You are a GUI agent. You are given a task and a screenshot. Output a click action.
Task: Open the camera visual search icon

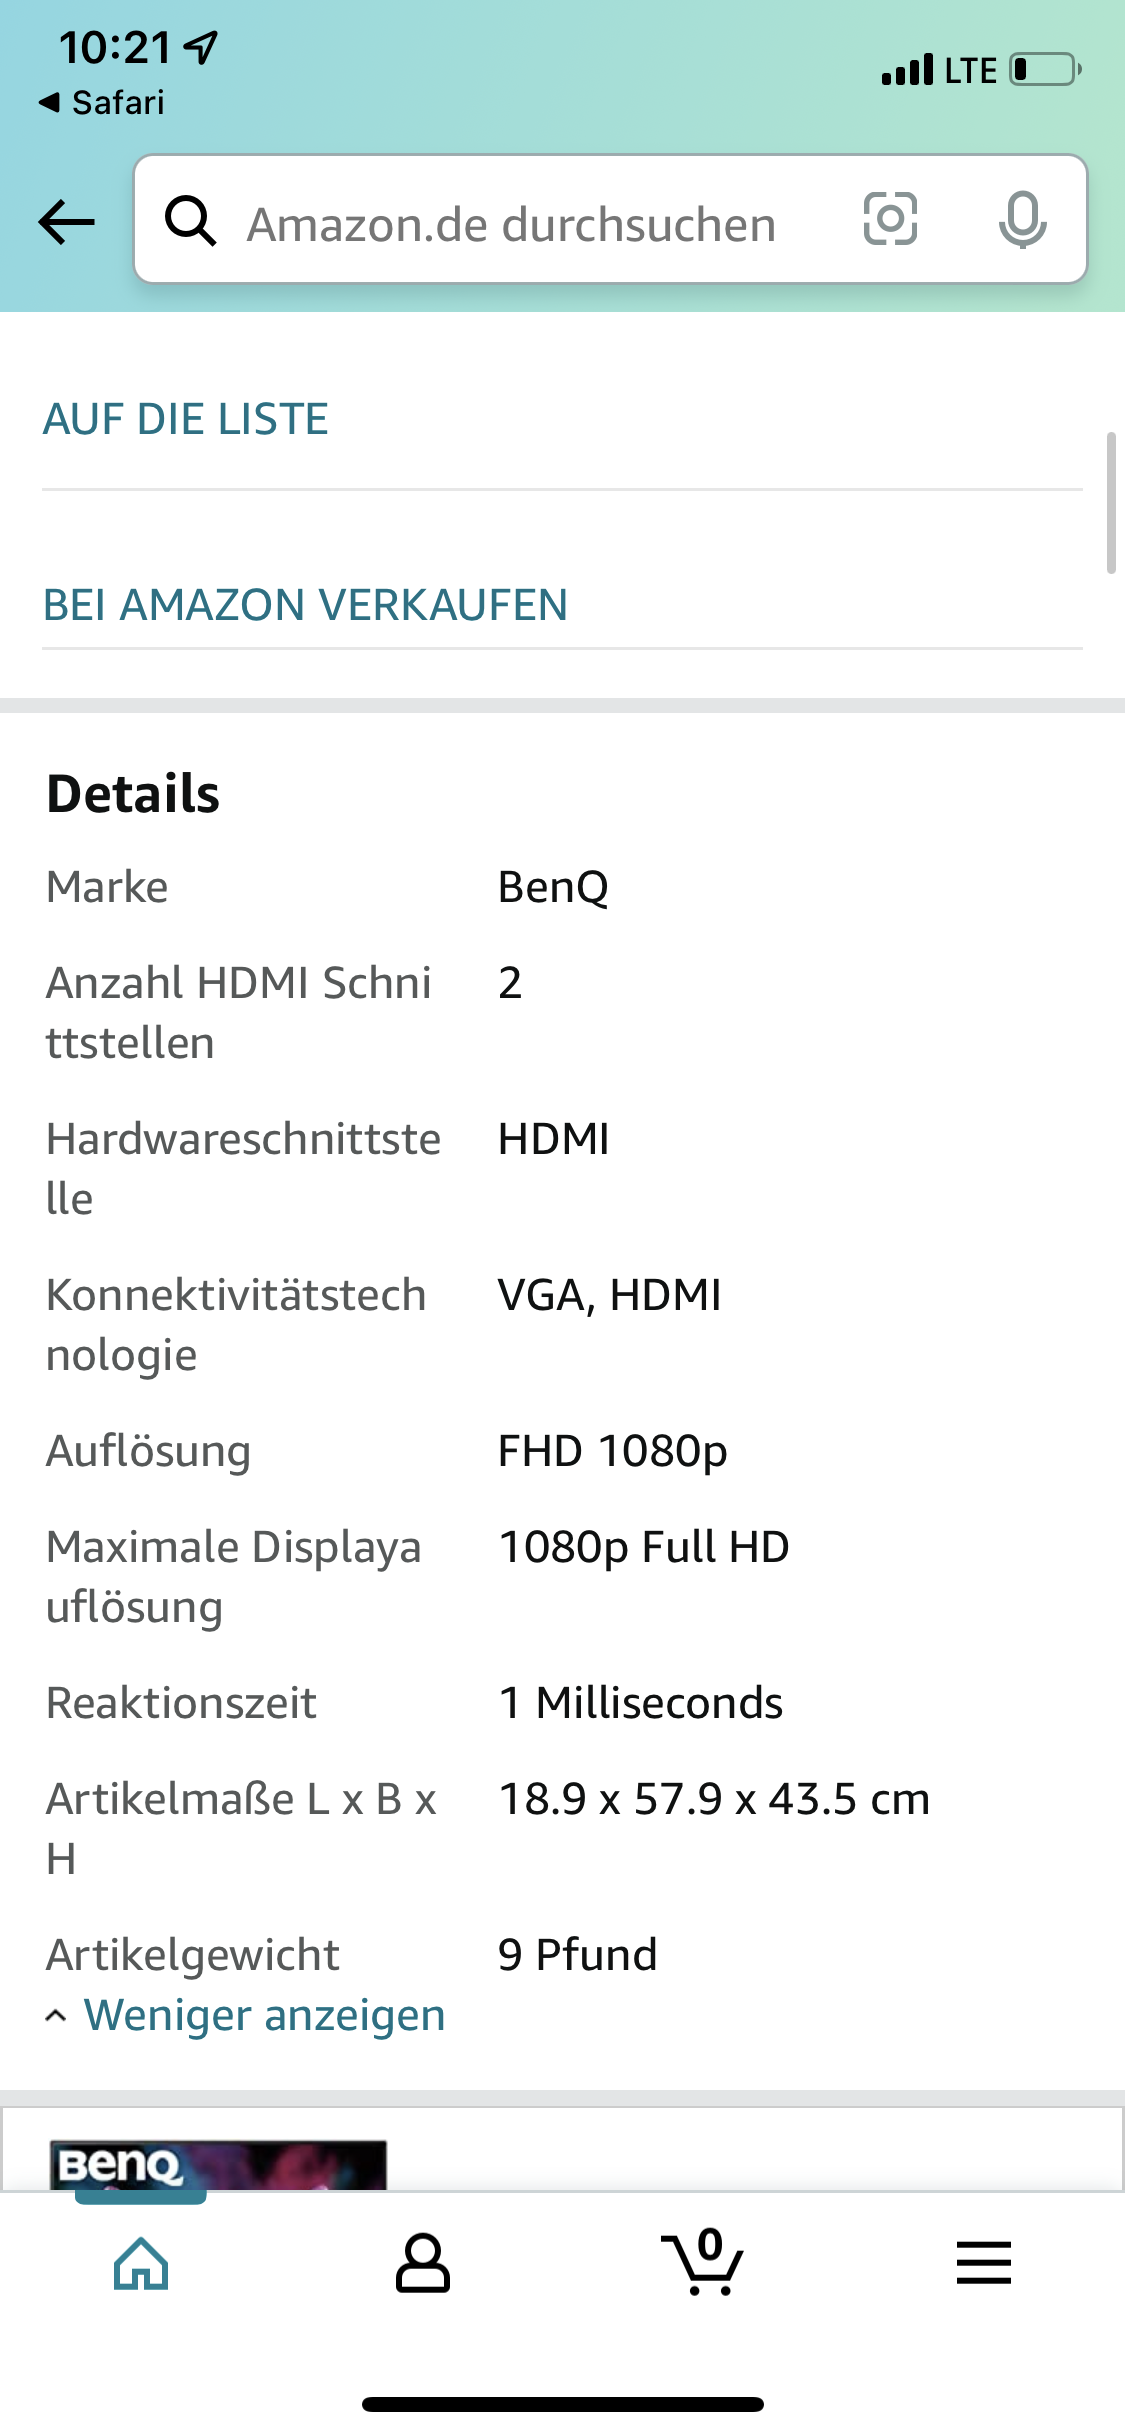(x=888, y=221)
